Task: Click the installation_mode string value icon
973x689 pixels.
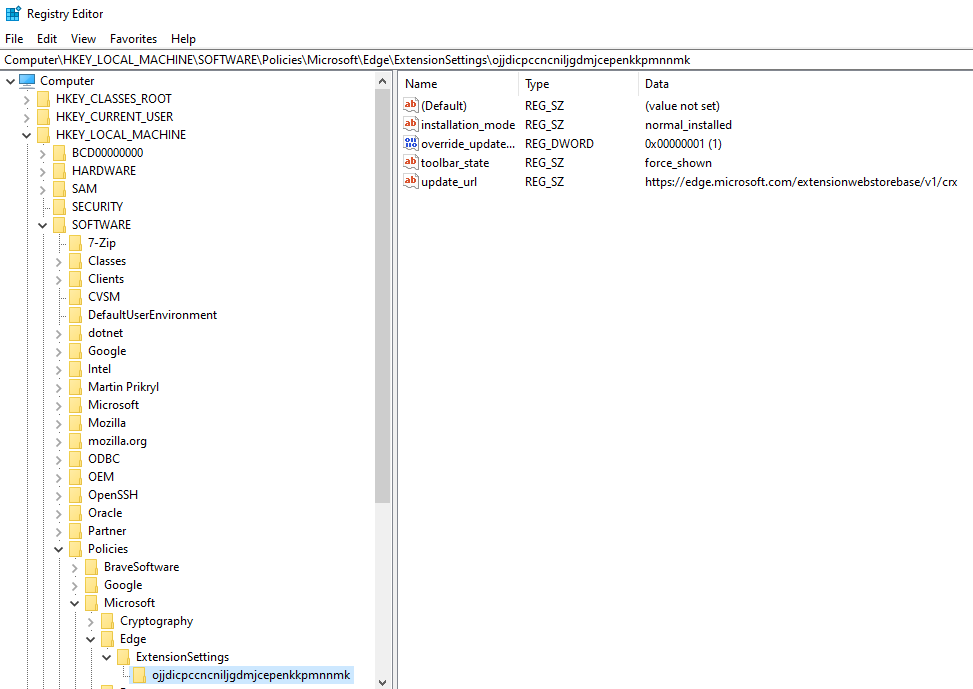Action: [411, 124]
